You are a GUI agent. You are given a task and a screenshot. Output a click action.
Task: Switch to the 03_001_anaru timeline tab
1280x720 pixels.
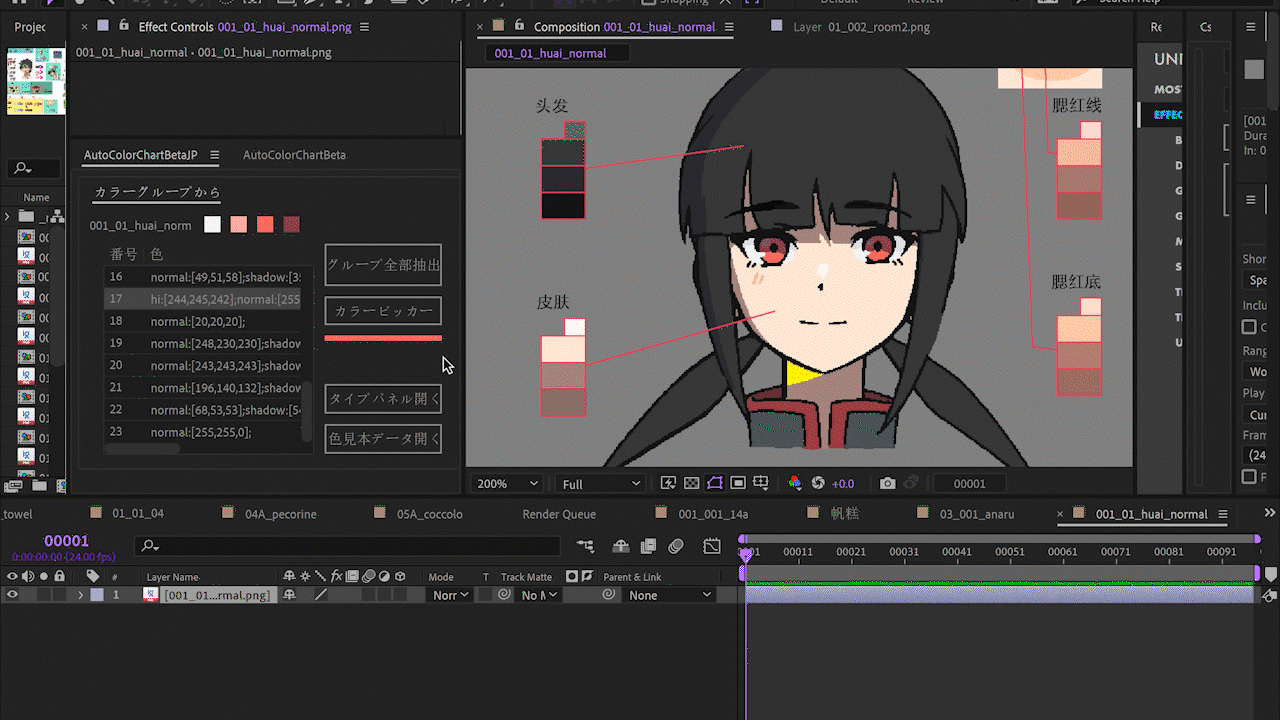[x=976, y=514]
